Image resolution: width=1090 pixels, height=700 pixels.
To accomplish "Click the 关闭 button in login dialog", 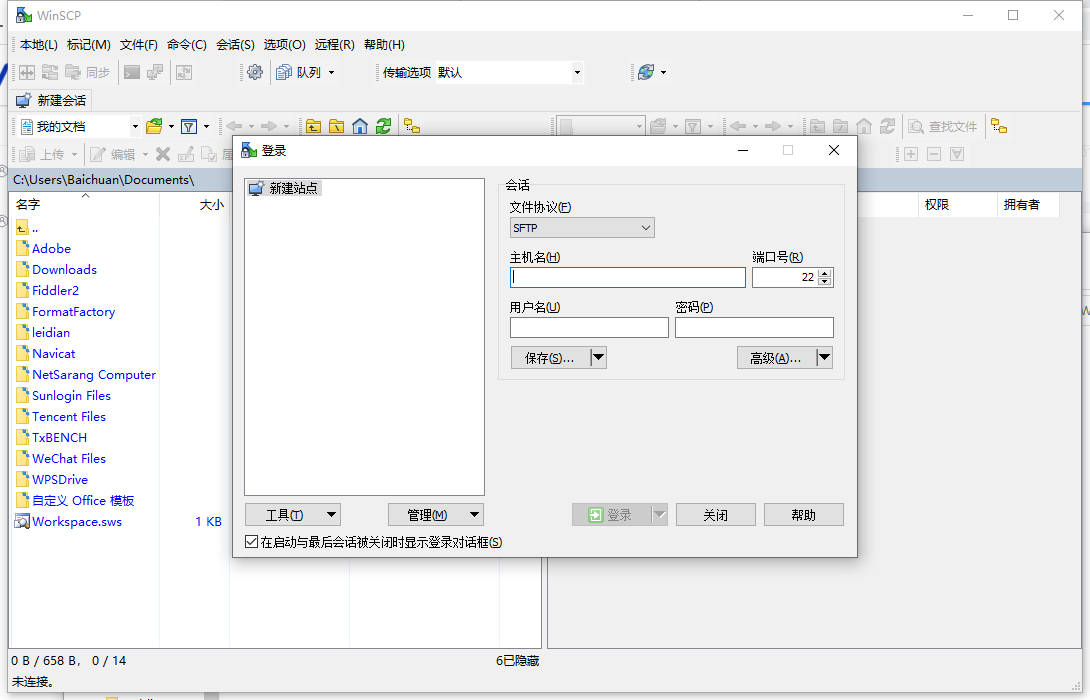I will click(715, 514).
